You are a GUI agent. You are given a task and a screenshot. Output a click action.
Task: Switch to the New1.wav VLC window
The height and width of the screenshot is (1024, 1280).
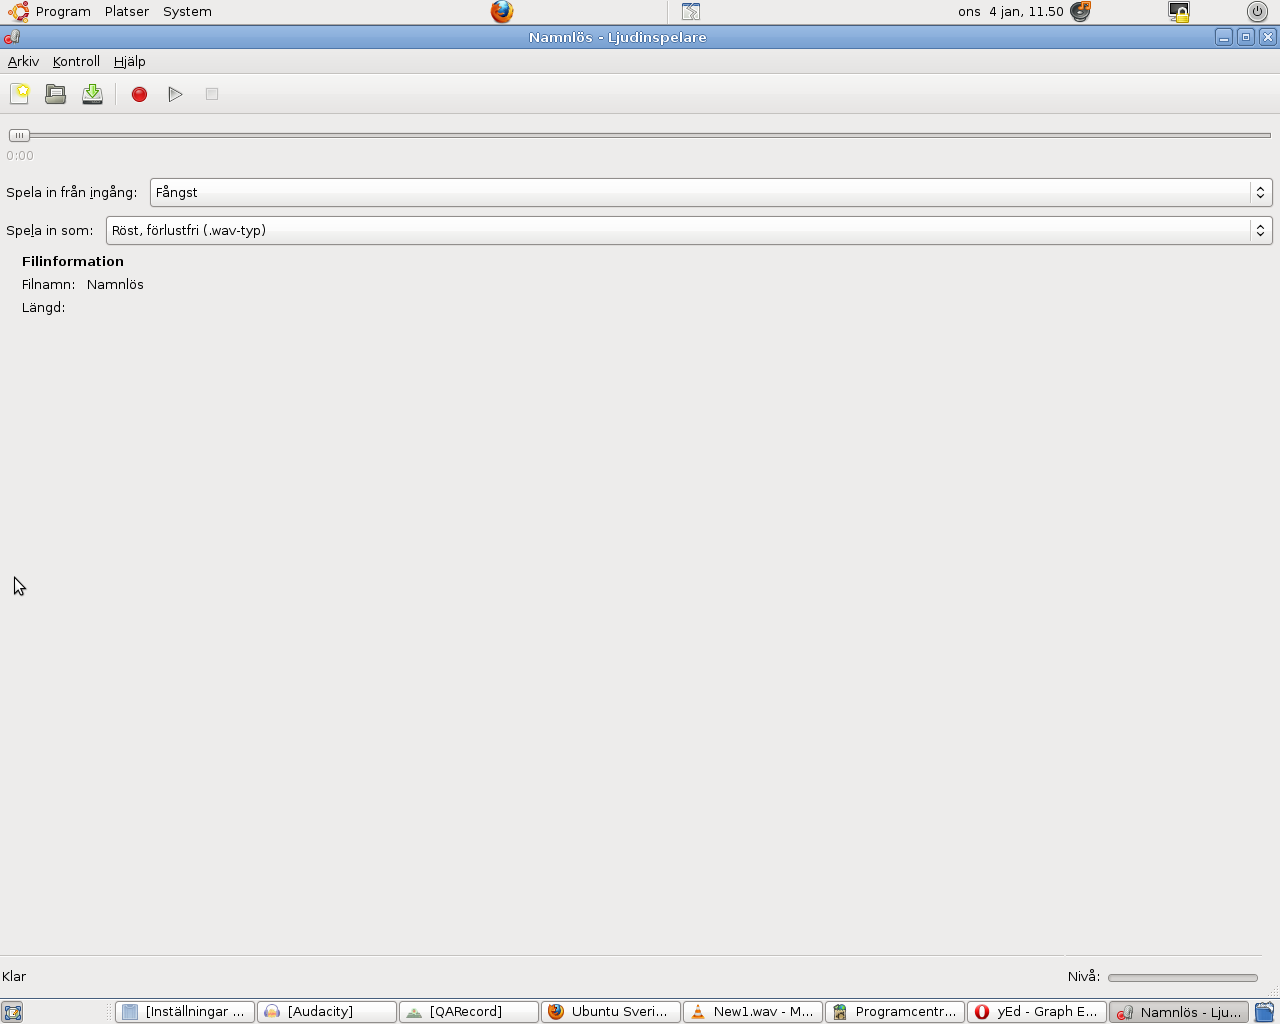753,1012
